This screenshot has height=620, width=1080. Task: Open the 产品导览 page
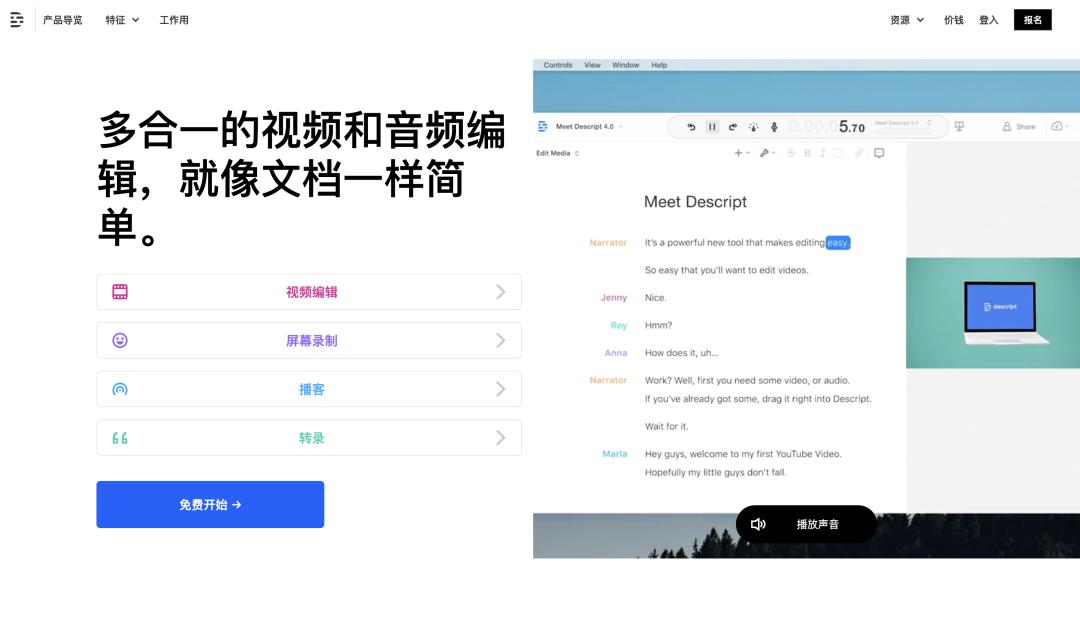63,20
